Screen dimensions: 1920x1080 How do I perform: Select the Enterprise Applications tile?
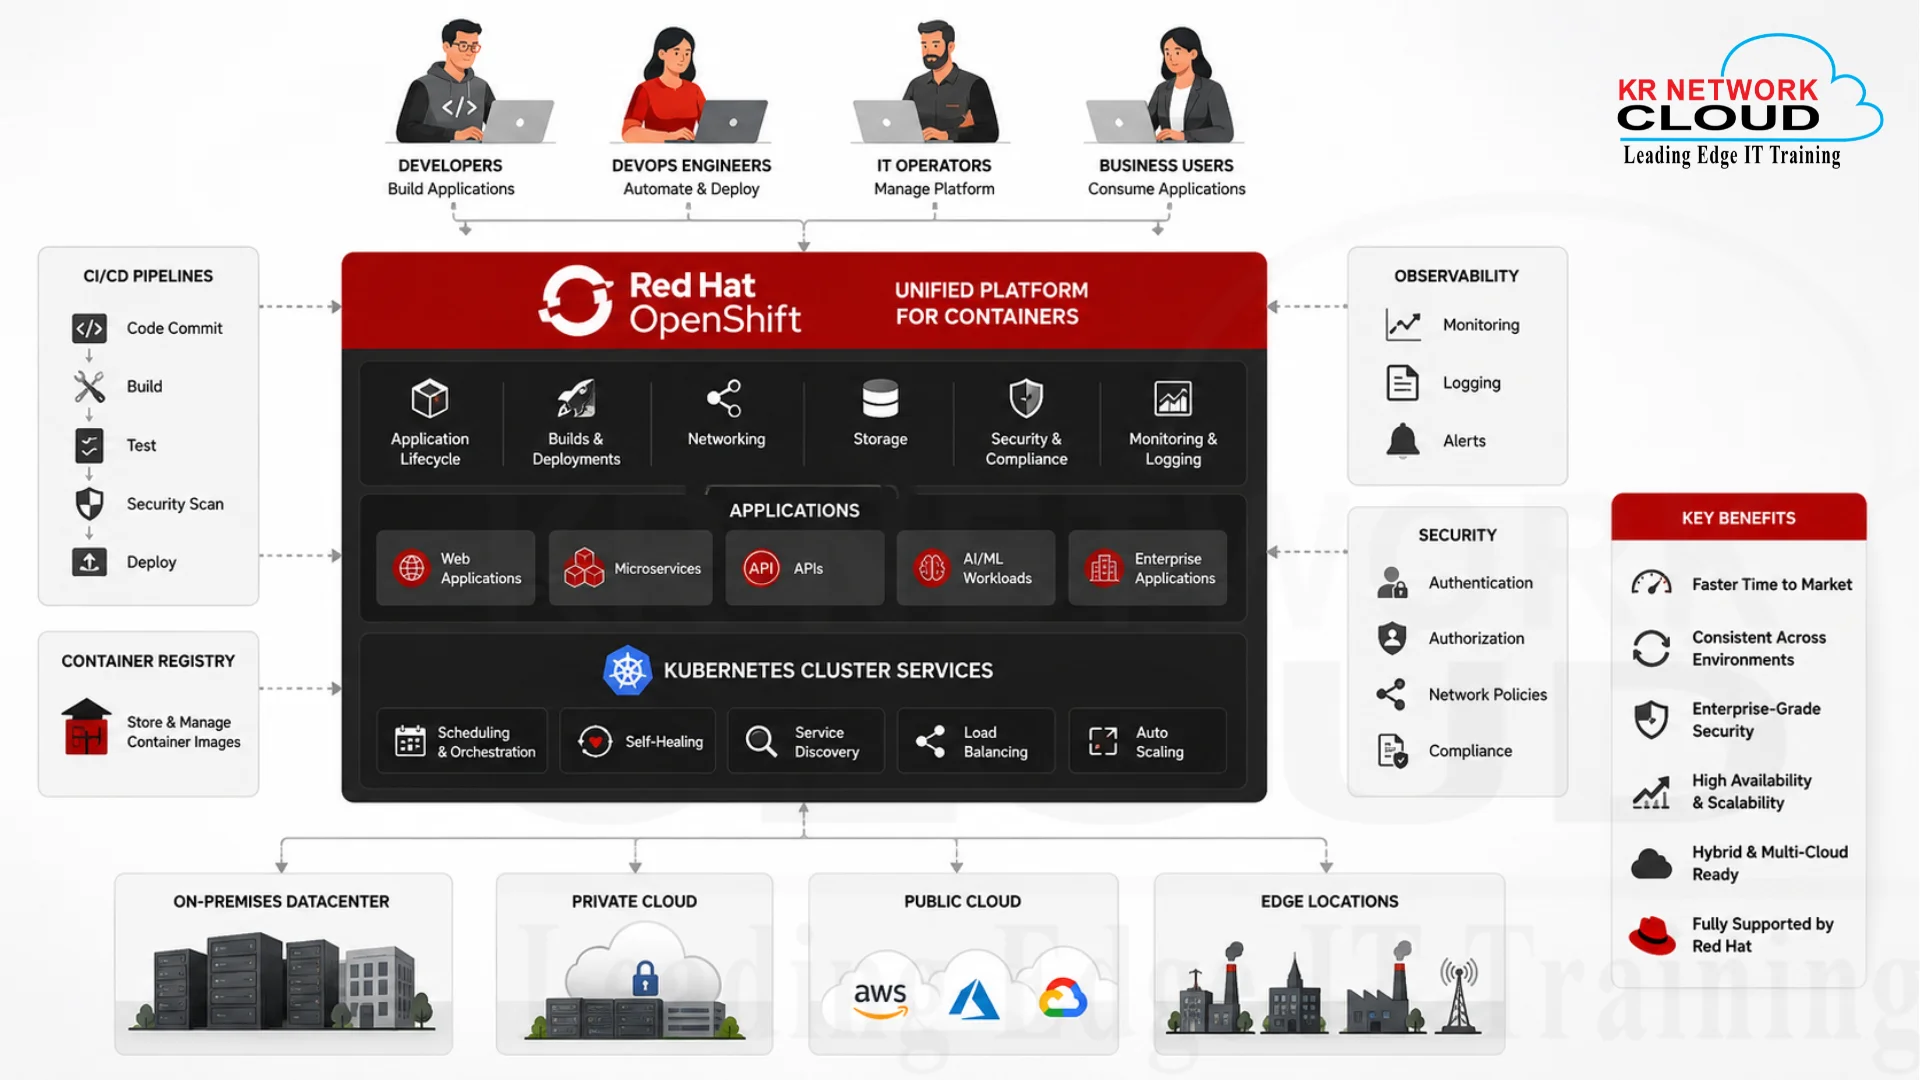coord(1148,568)
